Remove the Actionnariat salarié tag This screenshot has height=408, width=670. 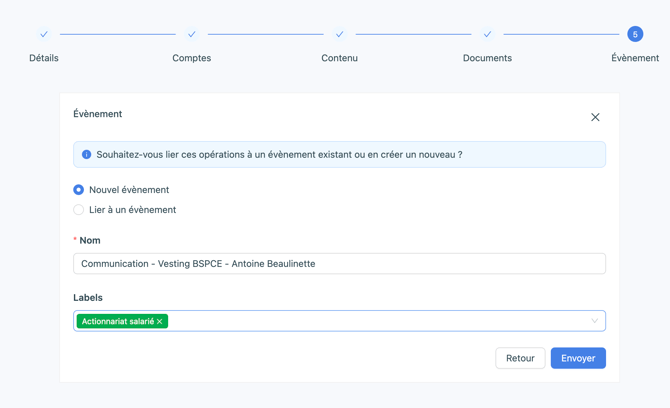tap(160, 322)
